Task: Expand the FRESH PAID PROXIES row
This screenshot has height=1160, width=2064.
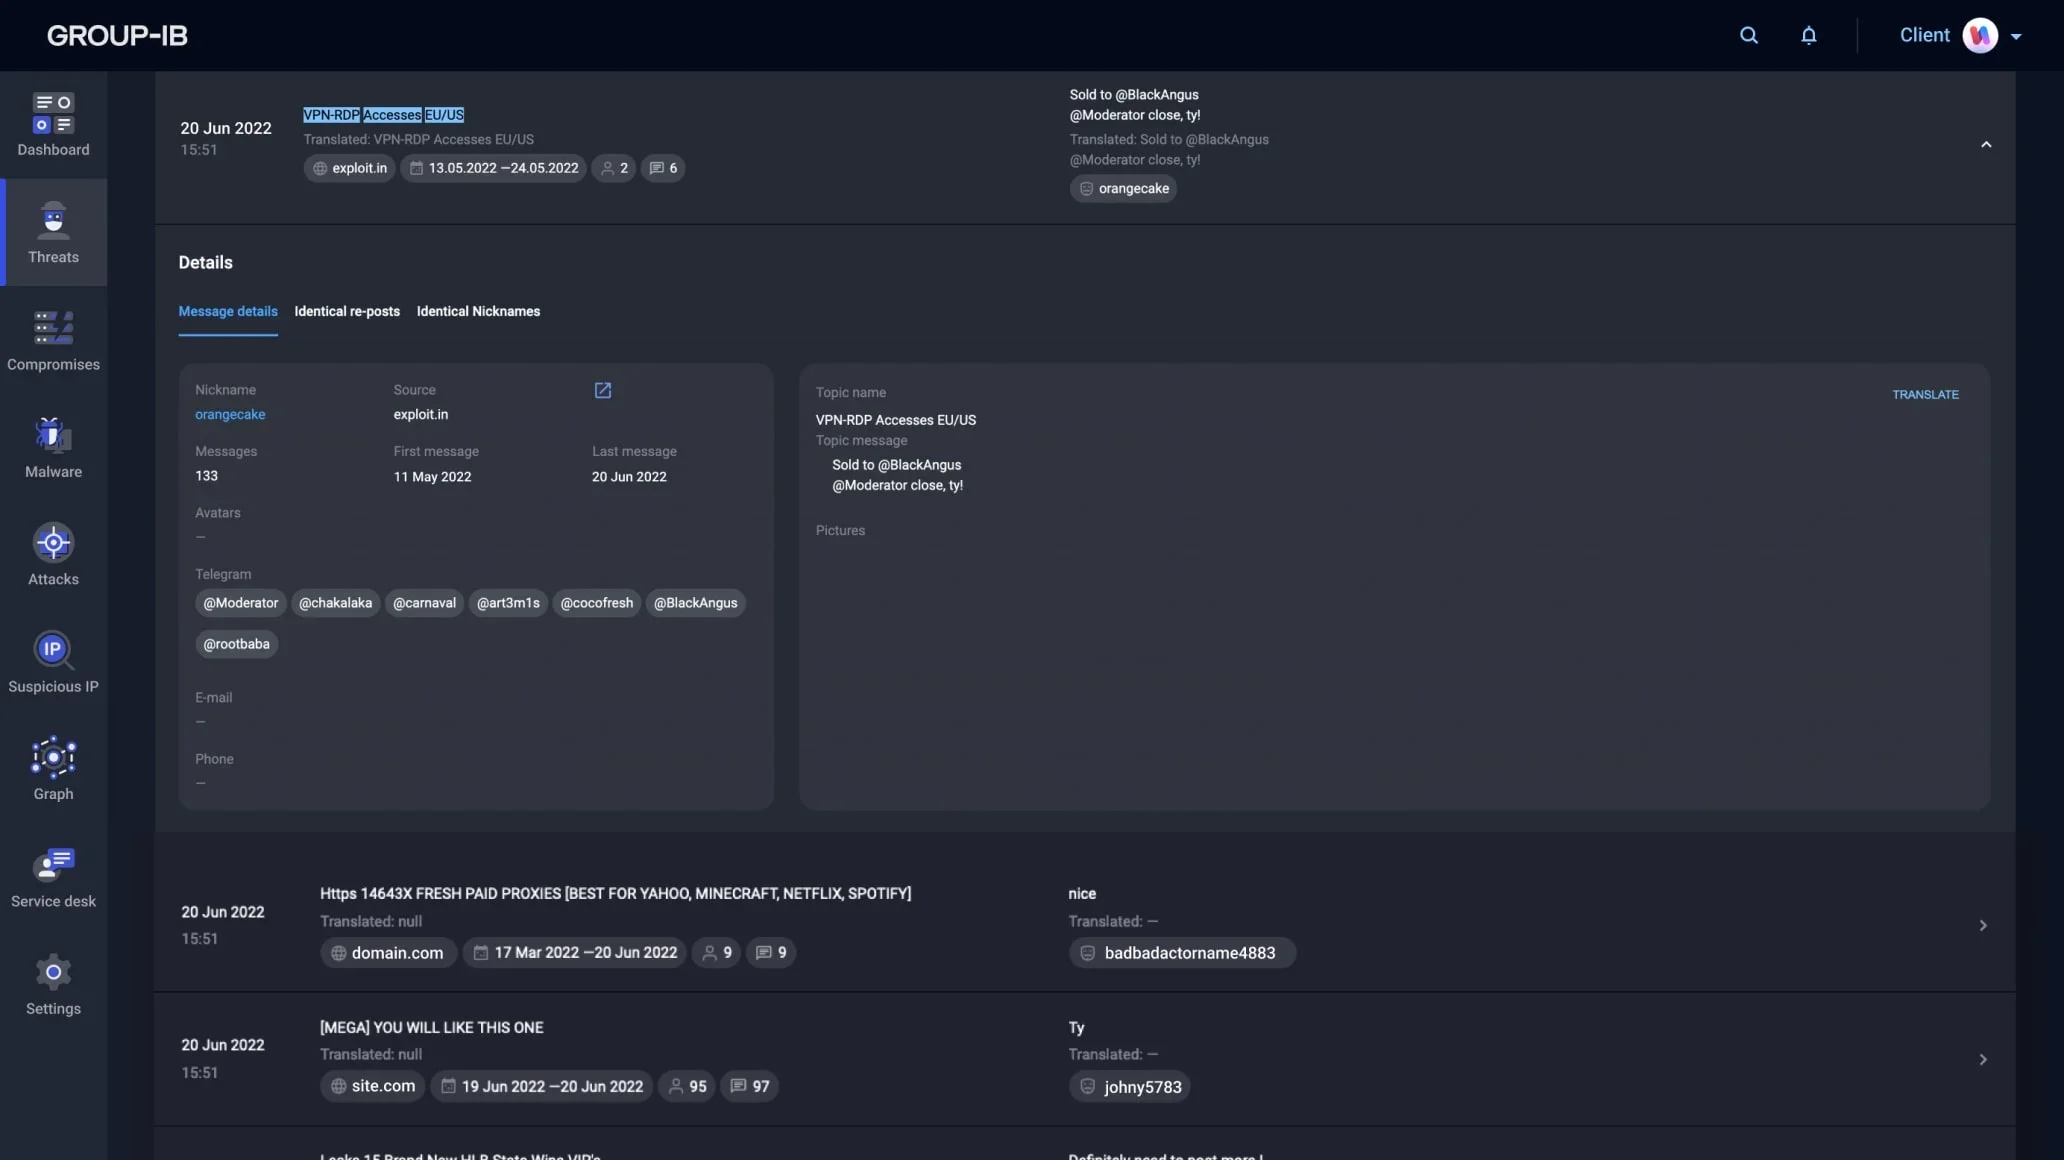Action: [1982, 925]
